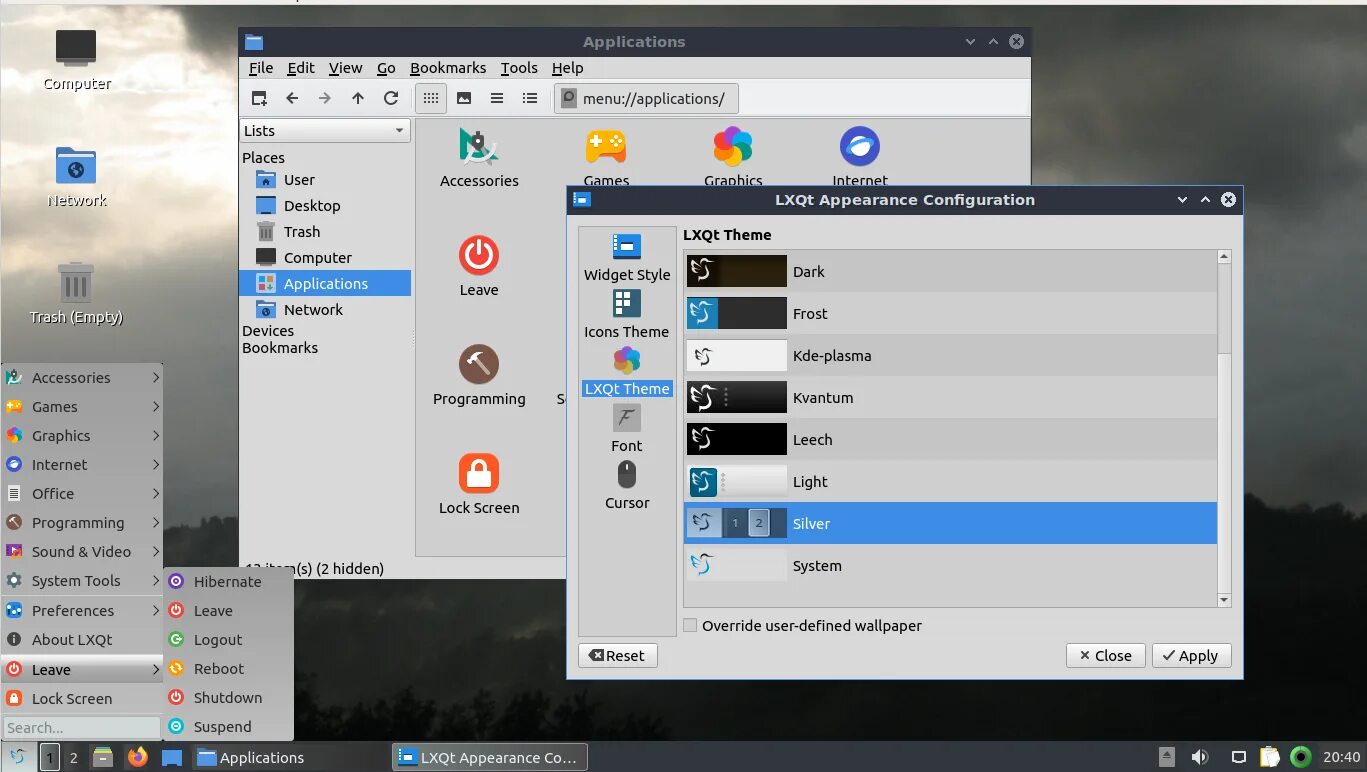The height and width of the screenshot is (772, 1367).
Task: Expand Games submenu in start menu
Action: [82, 407]
